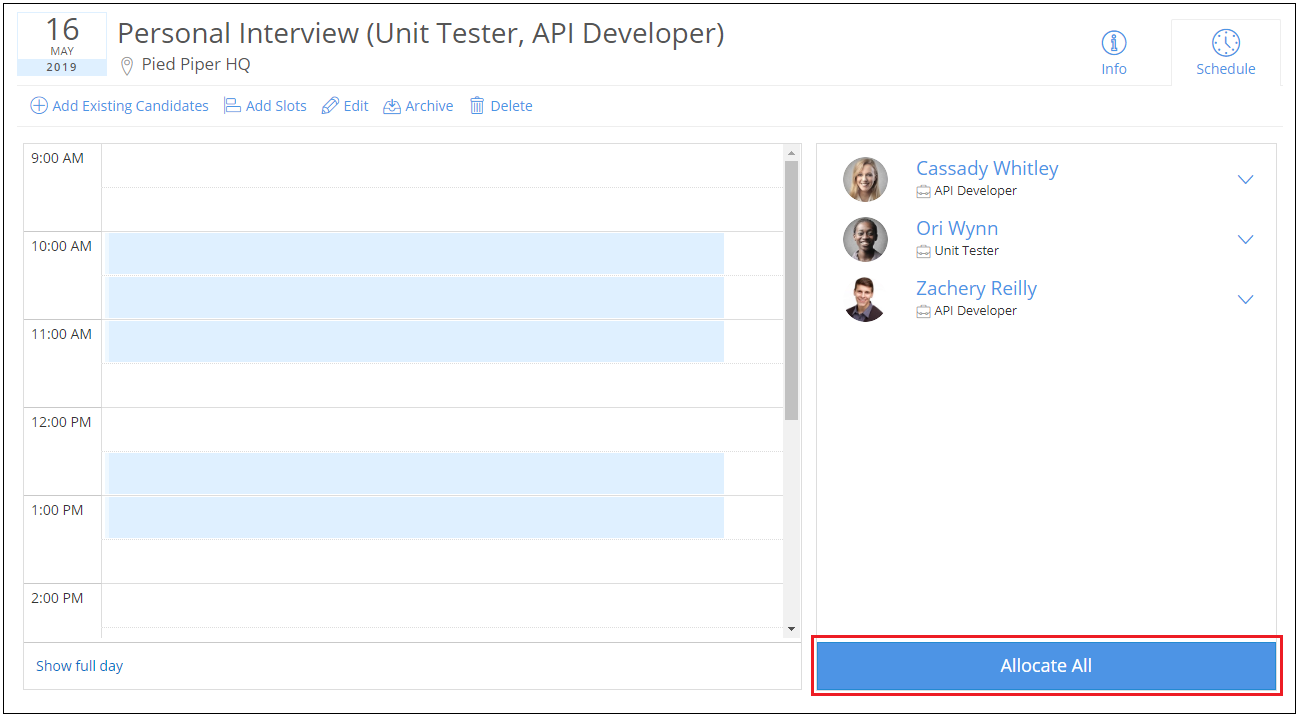Image resolution: width=1299 pixels, height=717 pixels.
Task: Click Ori Wynn's profile photo
Action: (x=865, y=240)
